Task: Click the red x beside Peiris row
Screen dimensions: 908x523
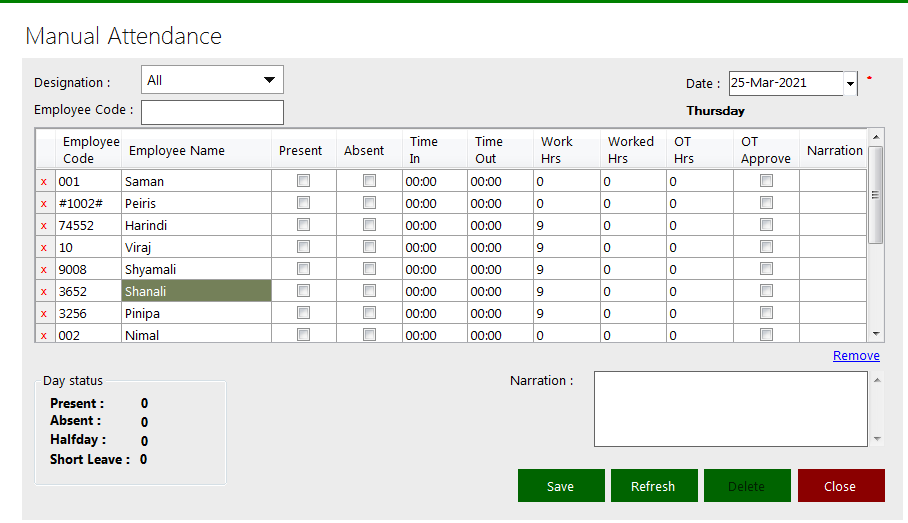Action: [x=43, y=204]
